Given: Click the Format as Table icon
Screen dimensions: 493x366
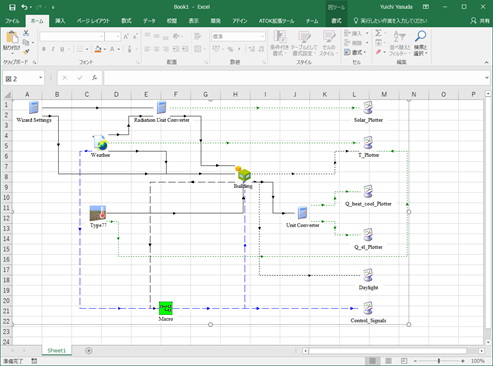Looking at the screenshot, I should (304, 37).
